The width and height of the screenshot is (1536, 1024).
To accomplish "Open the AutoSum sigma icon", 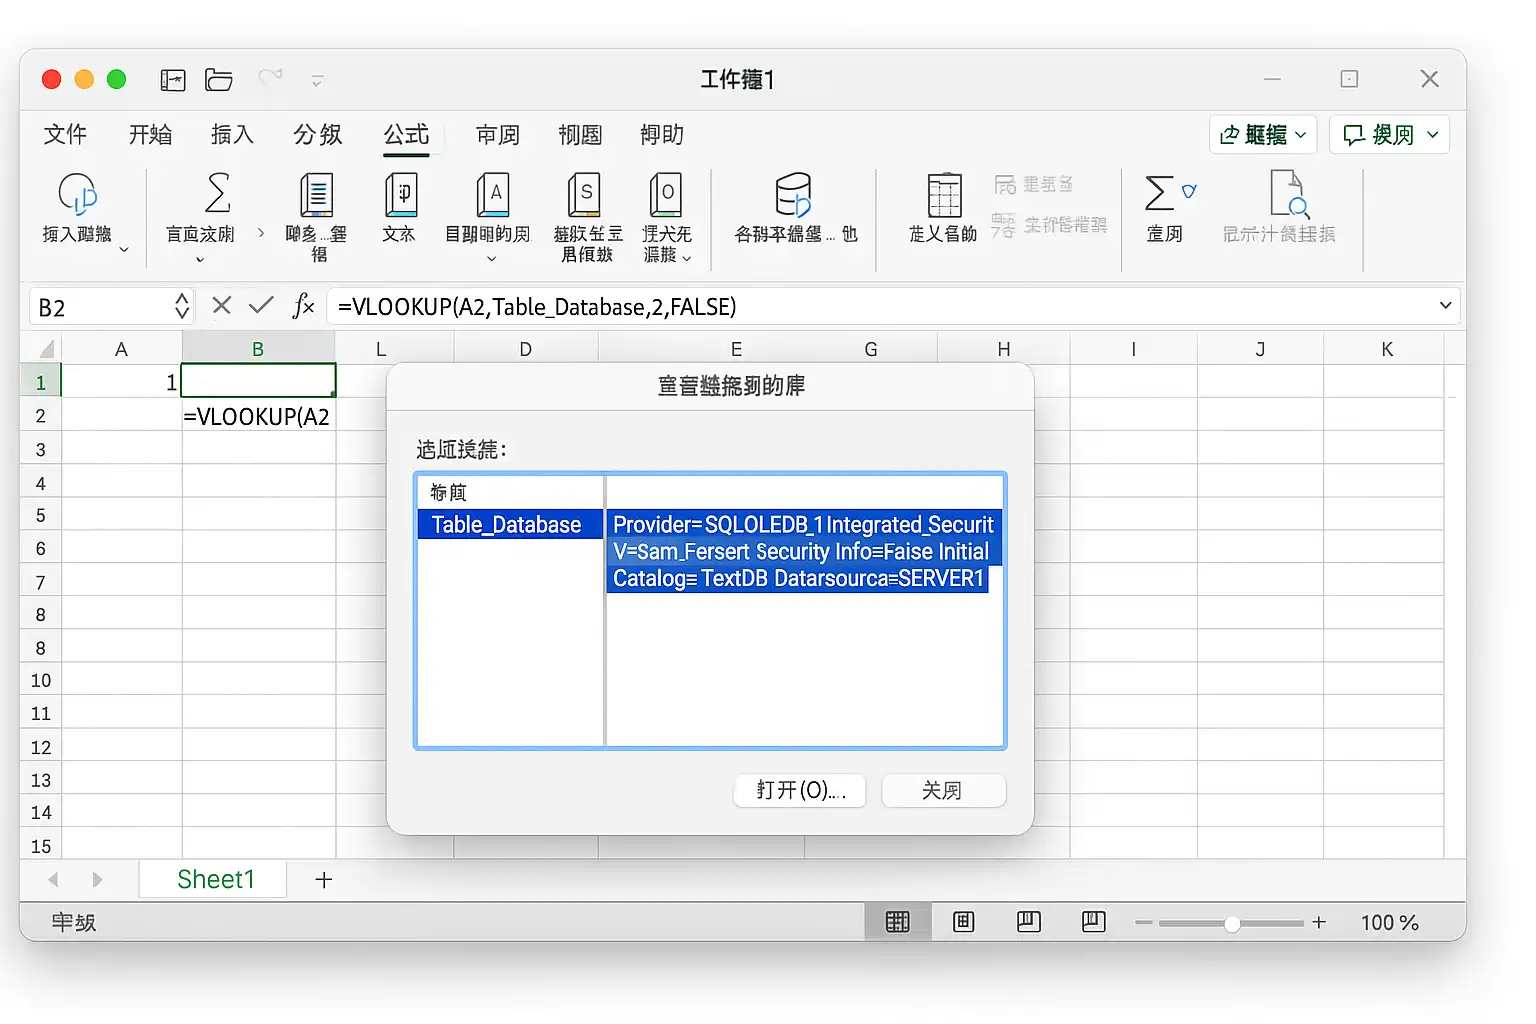I will tap(217, 193).
